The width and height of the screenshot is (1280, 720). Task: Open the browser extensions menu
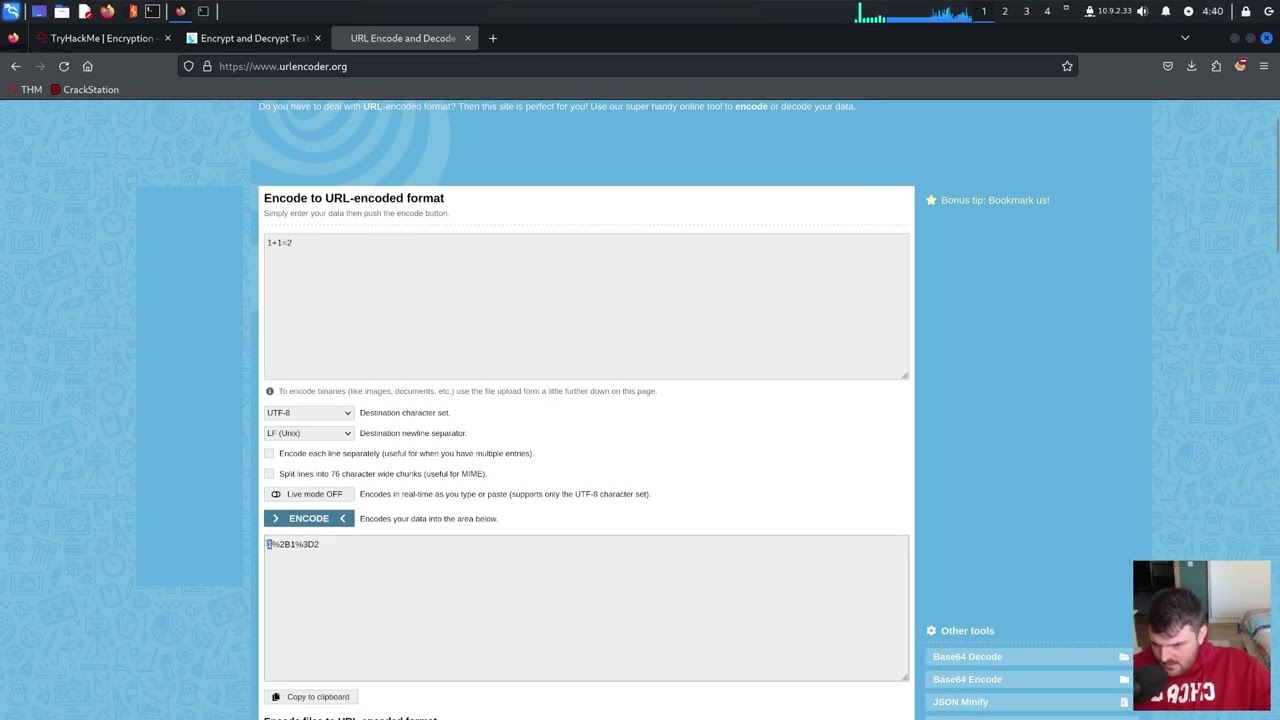pos(1216,66)
